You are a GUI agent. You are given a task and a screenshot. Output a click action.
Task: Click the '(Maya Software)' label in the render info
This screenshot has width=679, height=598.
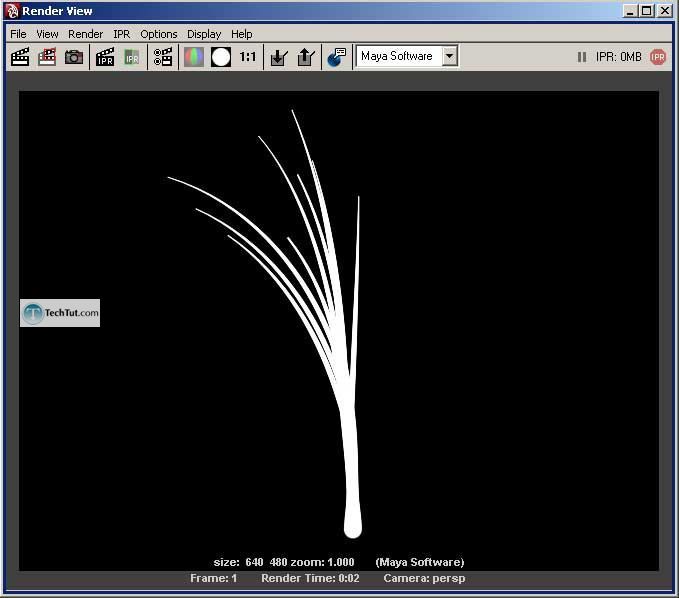point(420,562)
